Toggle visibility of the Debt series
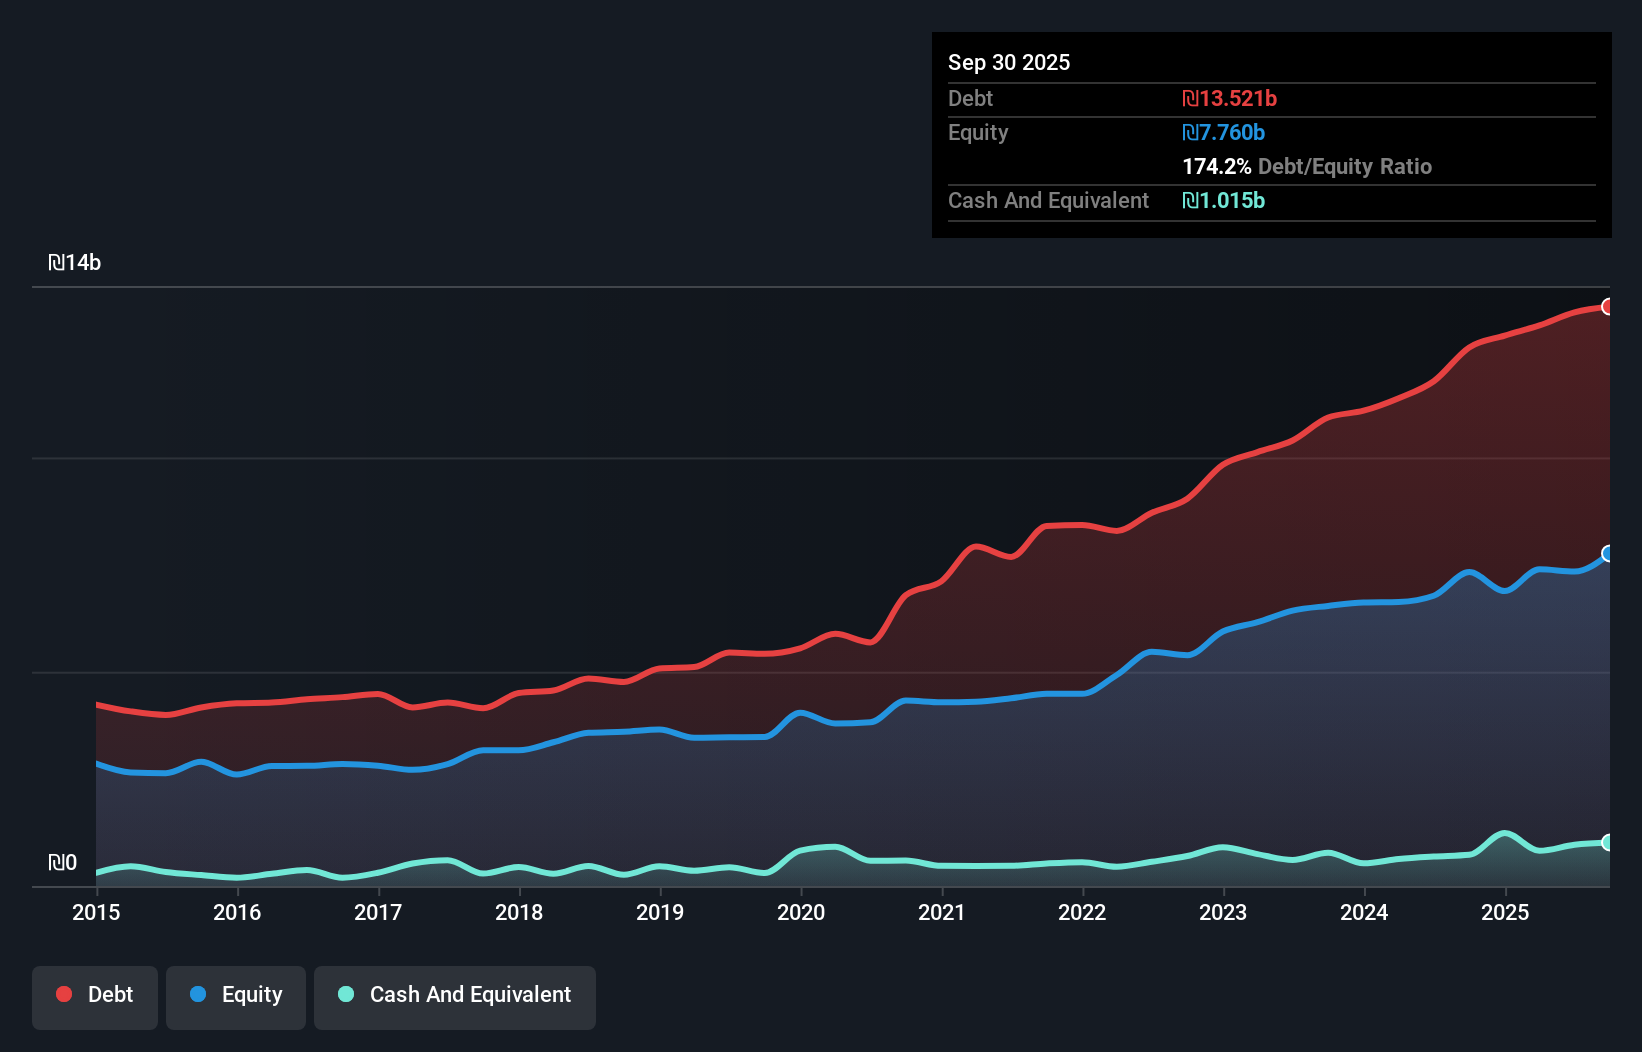Viewport: 1642px width, 1052px height. 95,995
